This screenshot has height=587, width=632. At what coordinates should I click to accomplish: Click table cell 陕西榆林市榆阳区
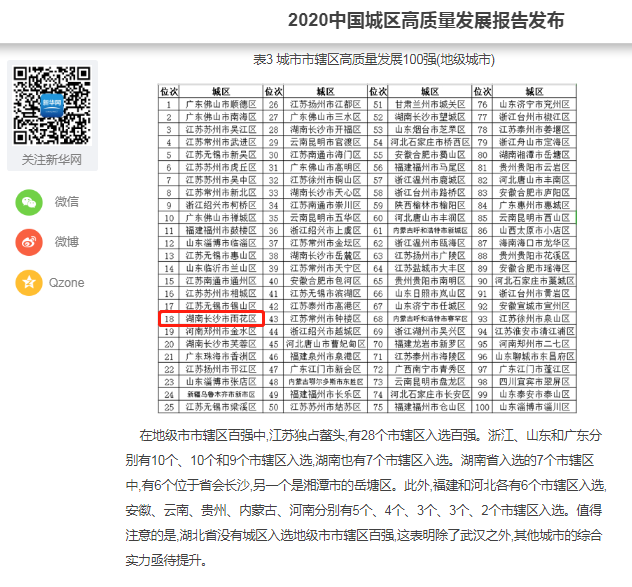click(430, 205)
